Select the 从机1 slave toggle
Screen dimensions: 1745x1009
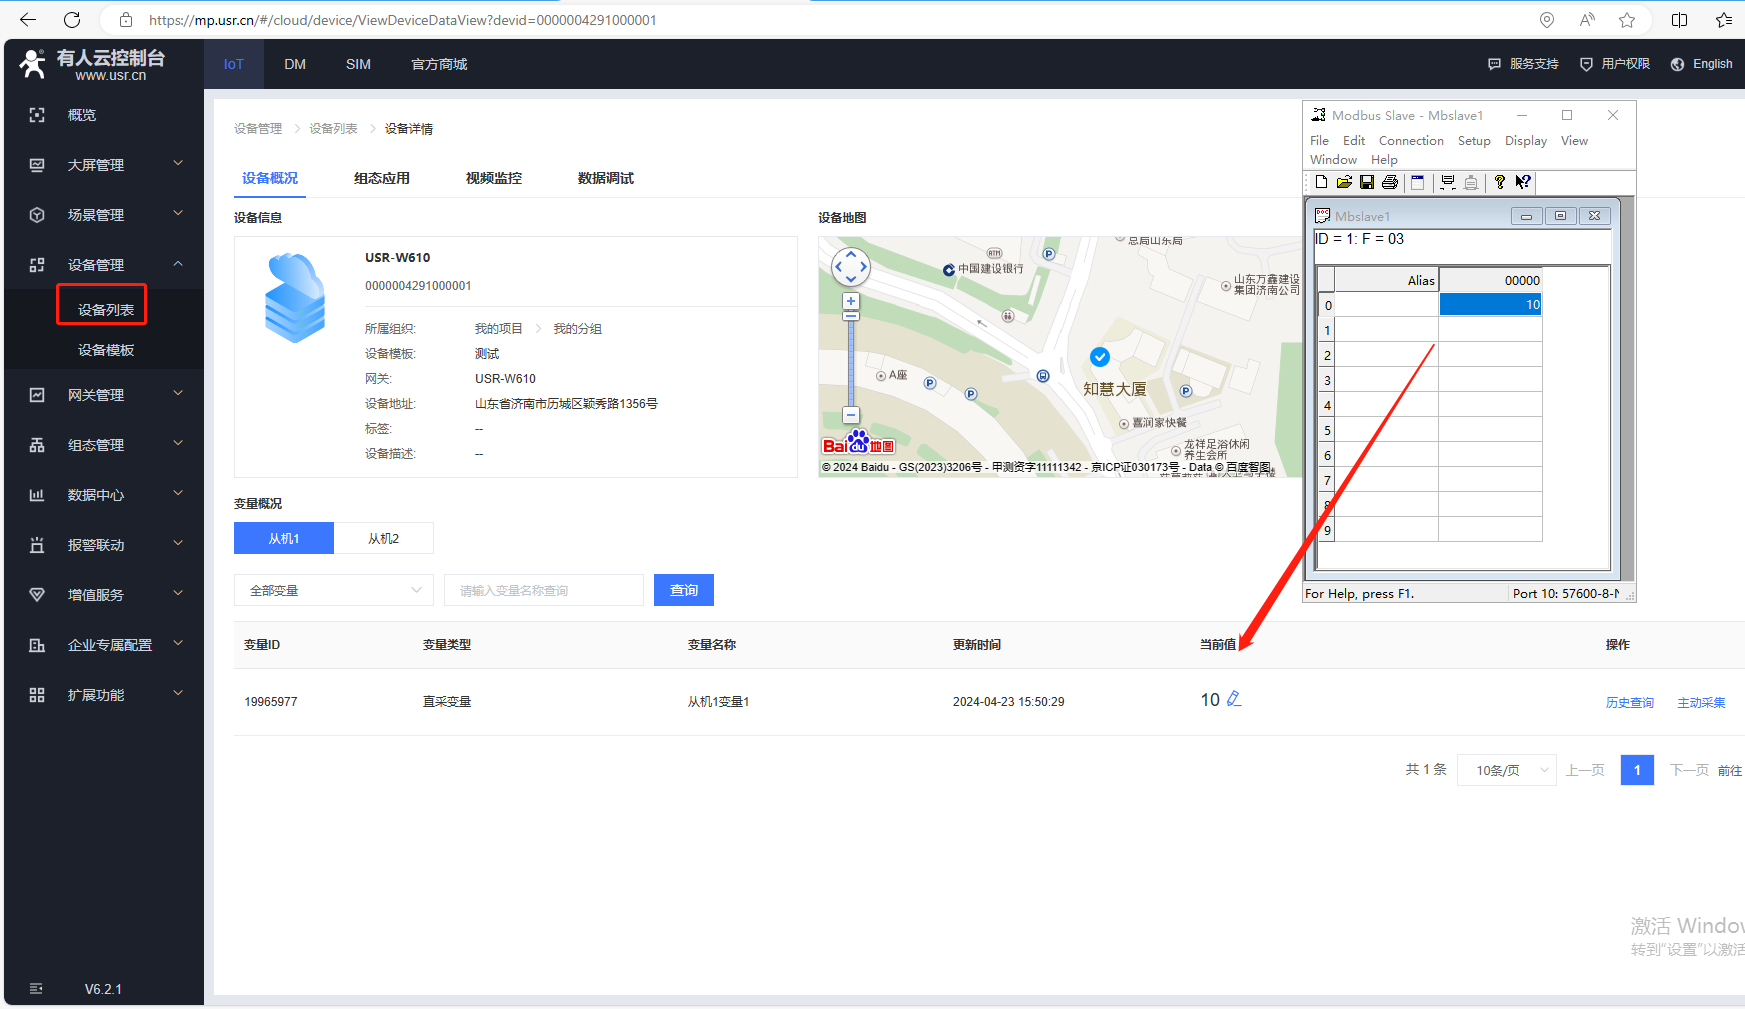coord(284,538)
